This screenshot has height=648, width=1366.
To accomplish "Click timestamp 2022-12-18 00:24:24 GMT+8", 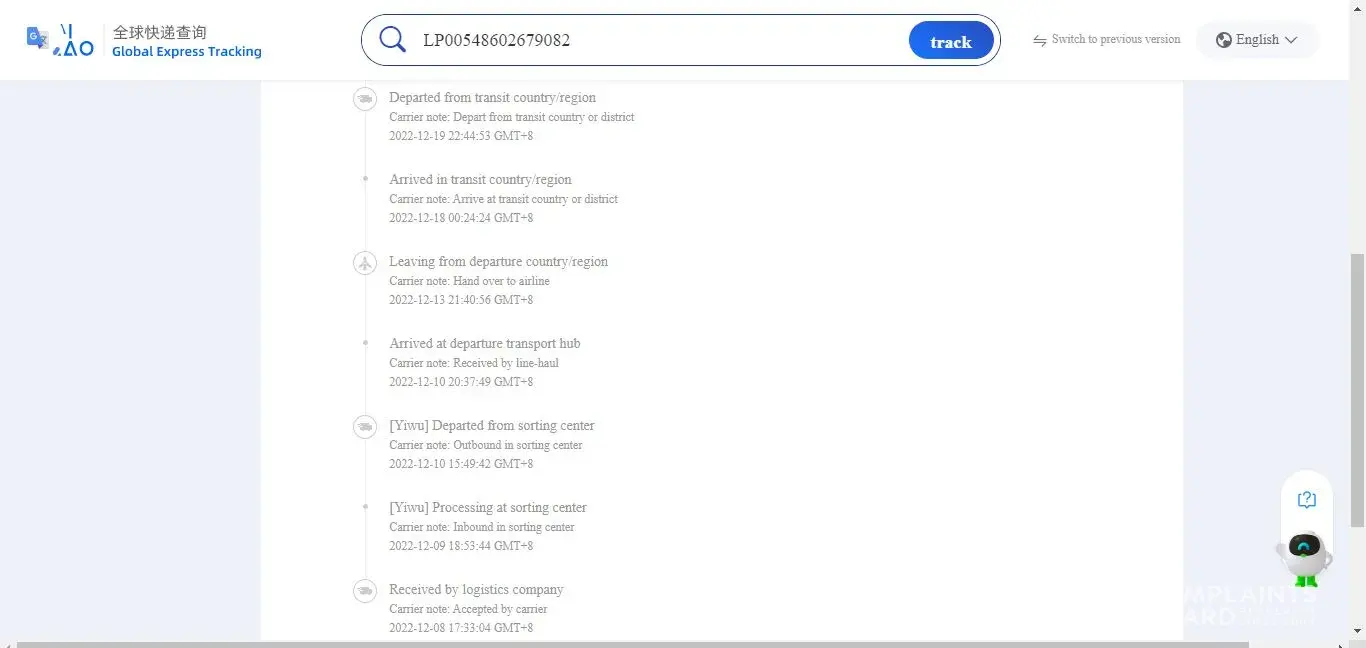I will 461,218.
